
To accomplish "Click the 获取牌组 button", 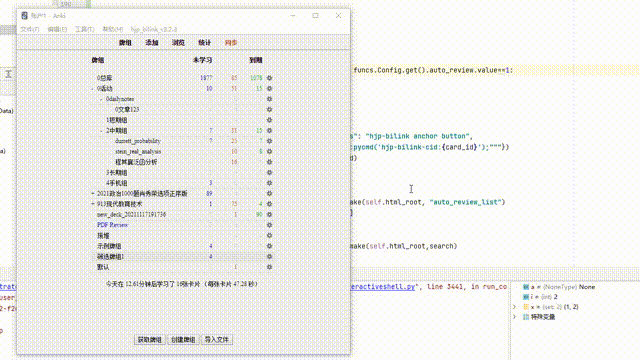I will 150,340.
